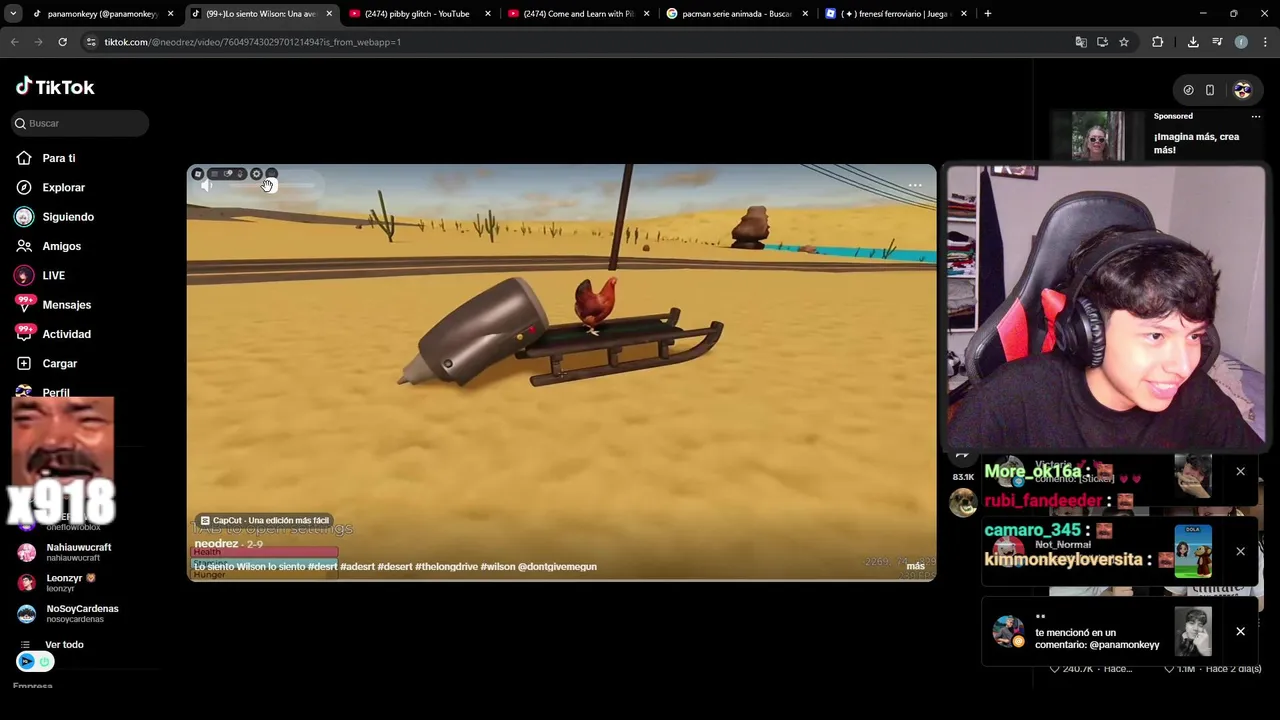Open the Actividad notifications
This screenshot has height=720, width=1280.
[x=66, y=334]
